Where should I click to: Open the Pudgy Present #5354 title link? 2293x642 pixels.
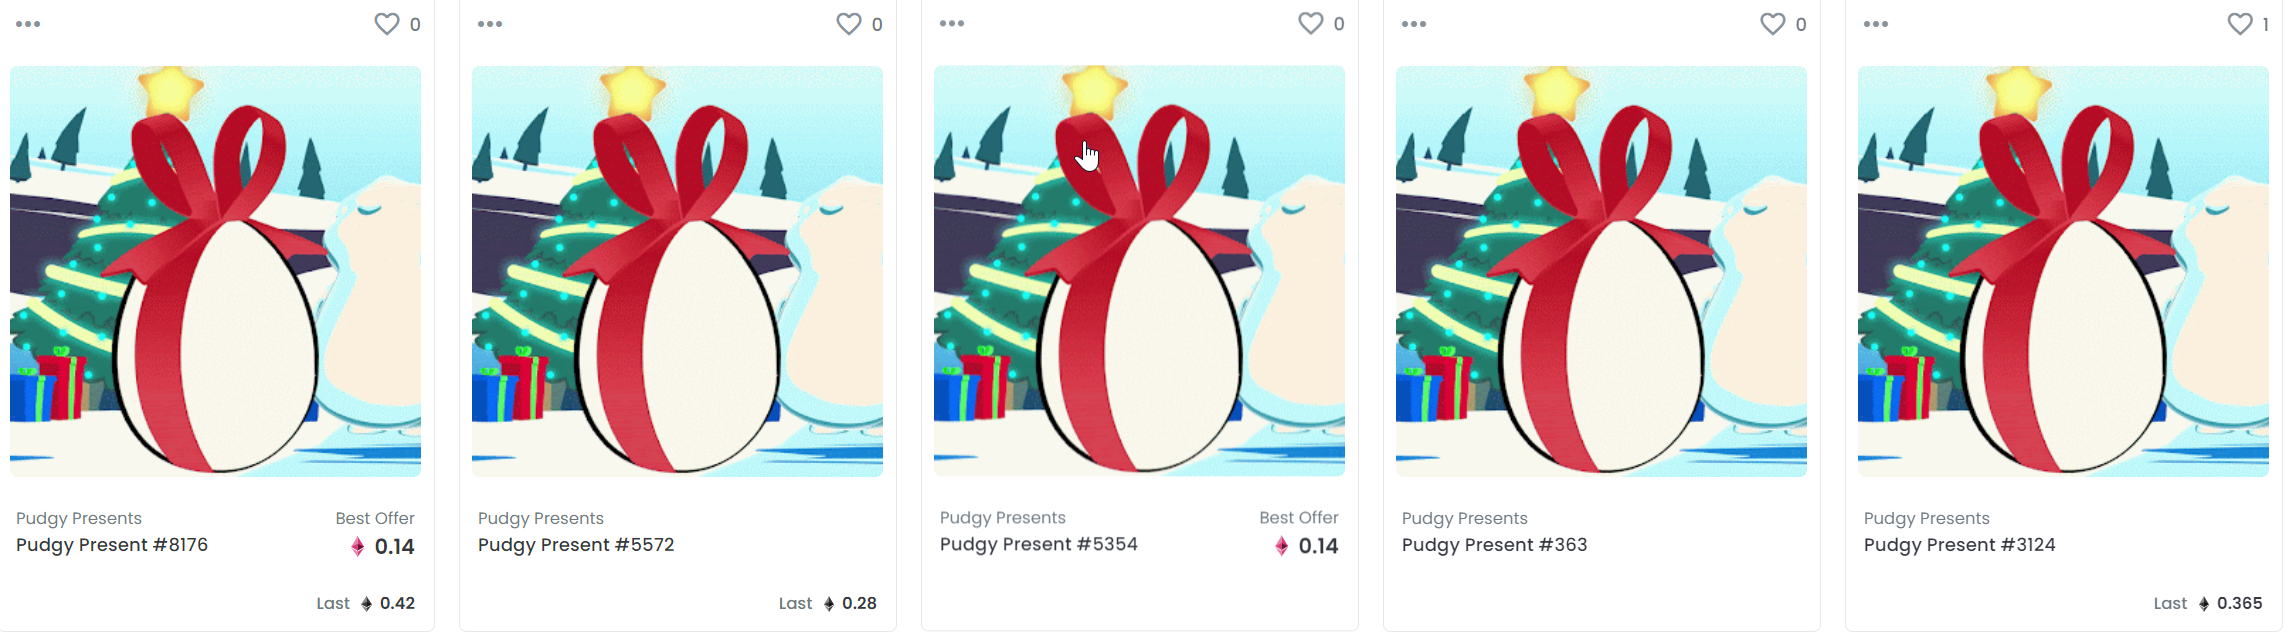coord(1039,544)
